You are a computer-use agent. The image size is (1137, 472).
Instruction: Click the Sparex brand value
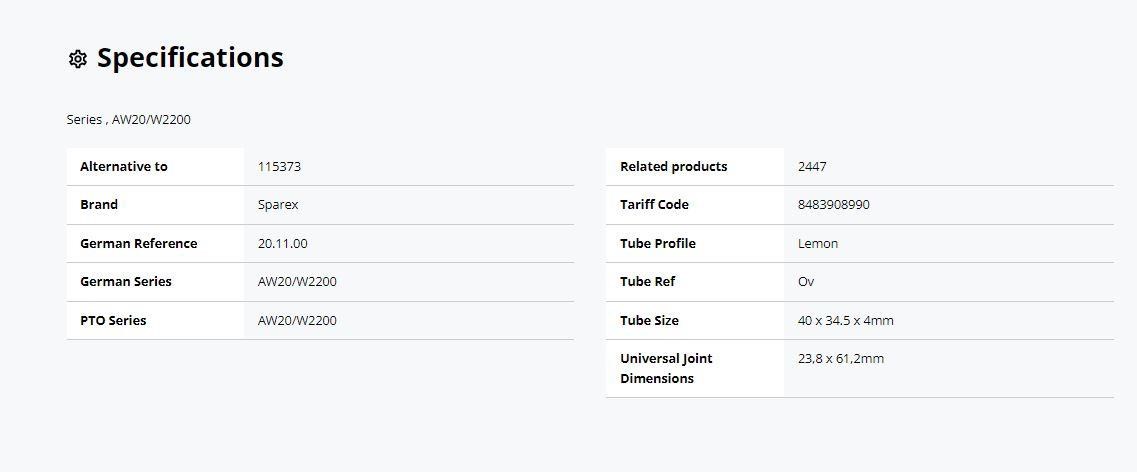coord(278,204)
